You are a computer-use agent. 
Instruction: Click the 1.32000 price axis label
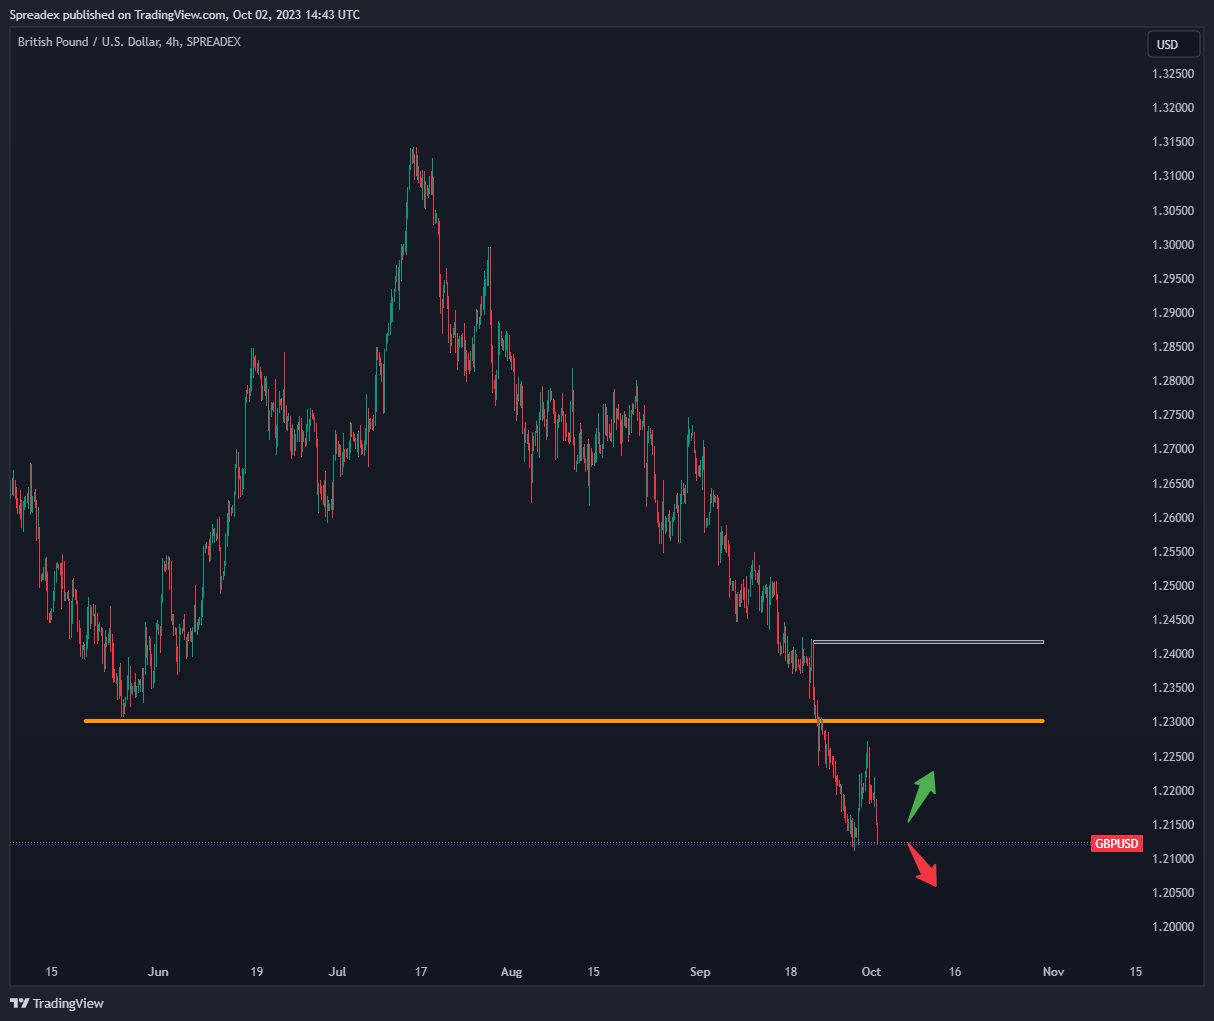click(x=1172, y=108)
